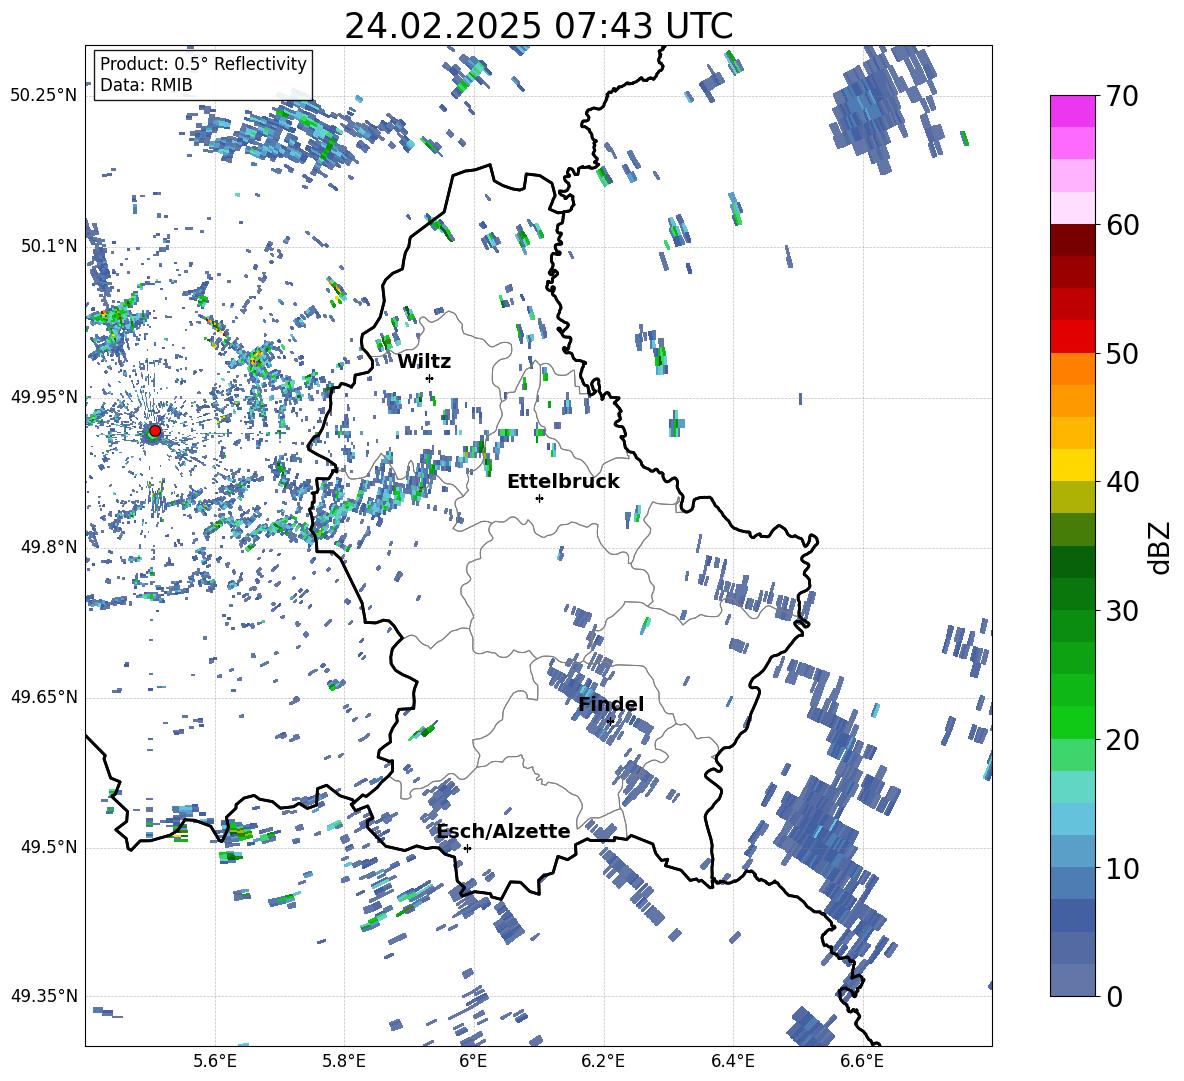Click the 'Product: 0.5° Reflectivity' text
Viewport: 1184px width, 1081px height.
[x=203, y=63]
